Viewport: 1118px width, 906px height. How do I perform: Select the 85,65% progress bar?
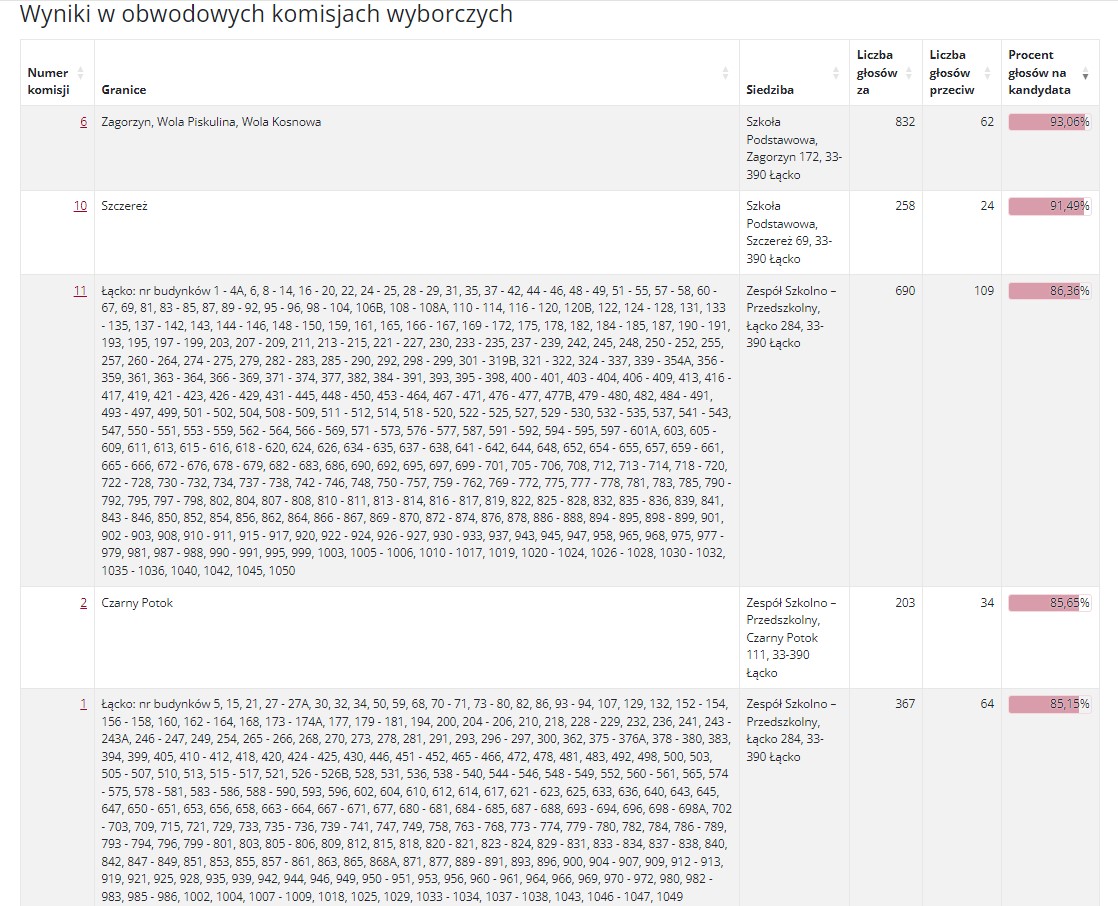point(1049,604)
